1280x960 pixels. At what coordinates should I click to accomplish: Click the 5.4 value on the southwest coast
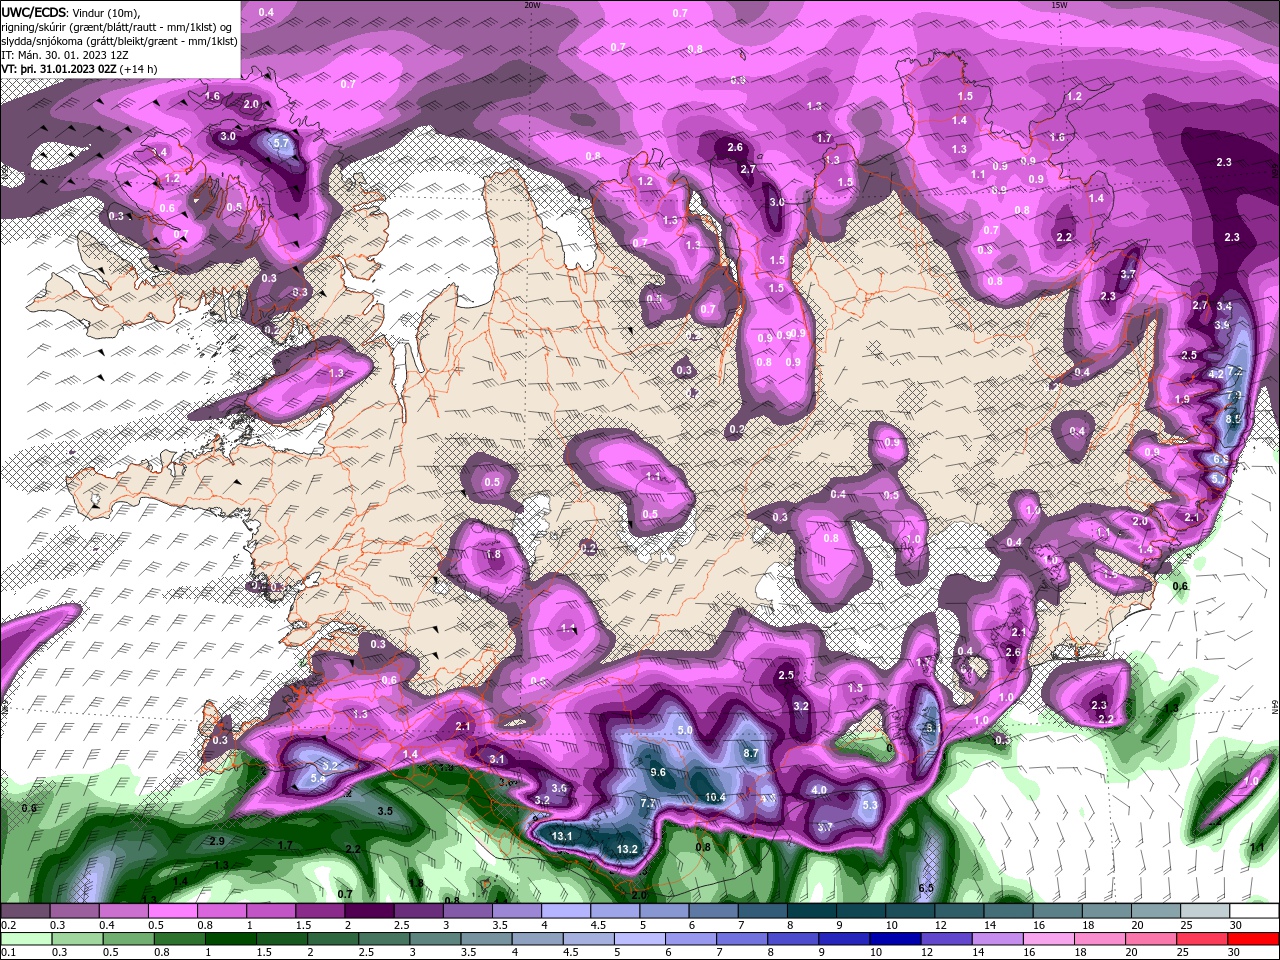point(319,778)
